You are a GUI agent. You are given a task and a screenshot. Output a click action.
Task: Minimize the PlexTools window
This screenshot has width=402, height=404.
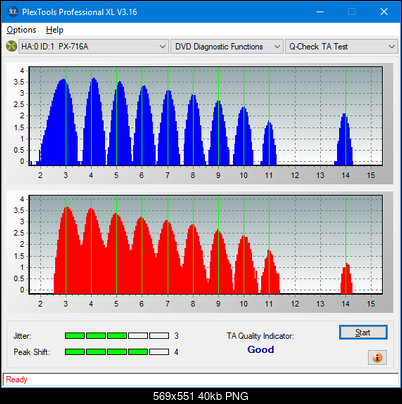point(320,12)
